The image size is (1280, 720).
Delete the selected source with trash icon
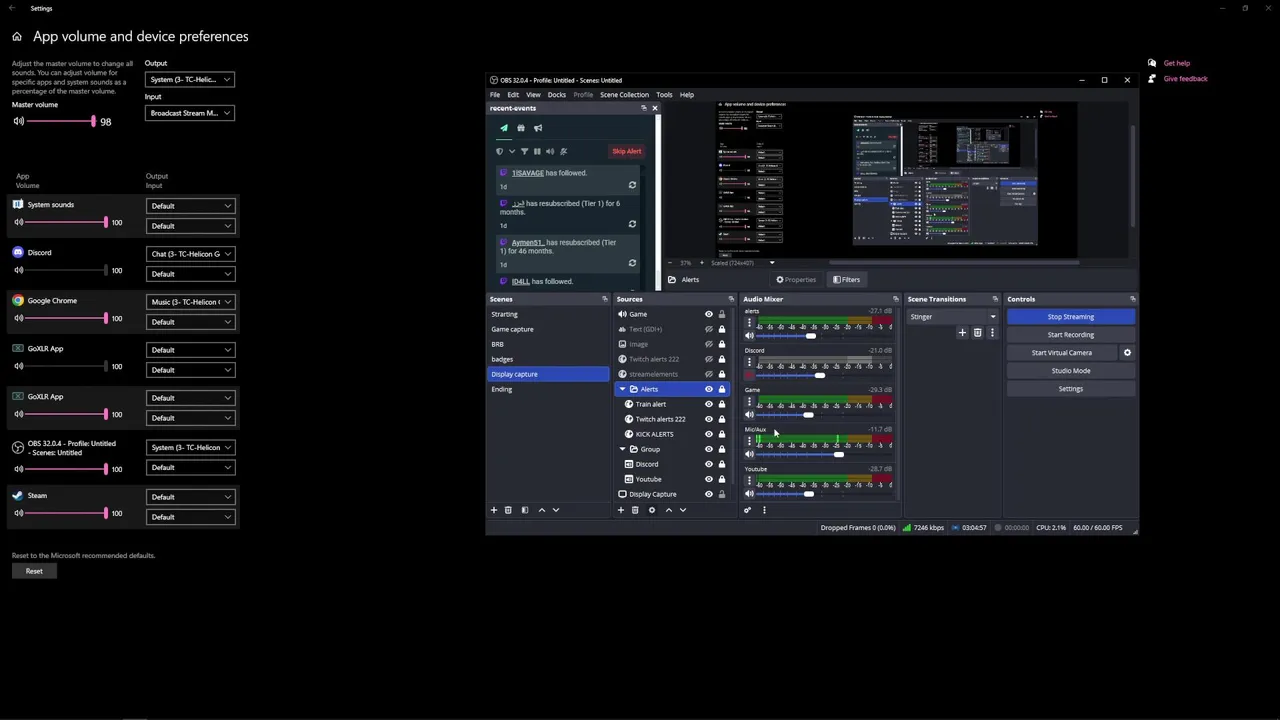click(635, 510)
